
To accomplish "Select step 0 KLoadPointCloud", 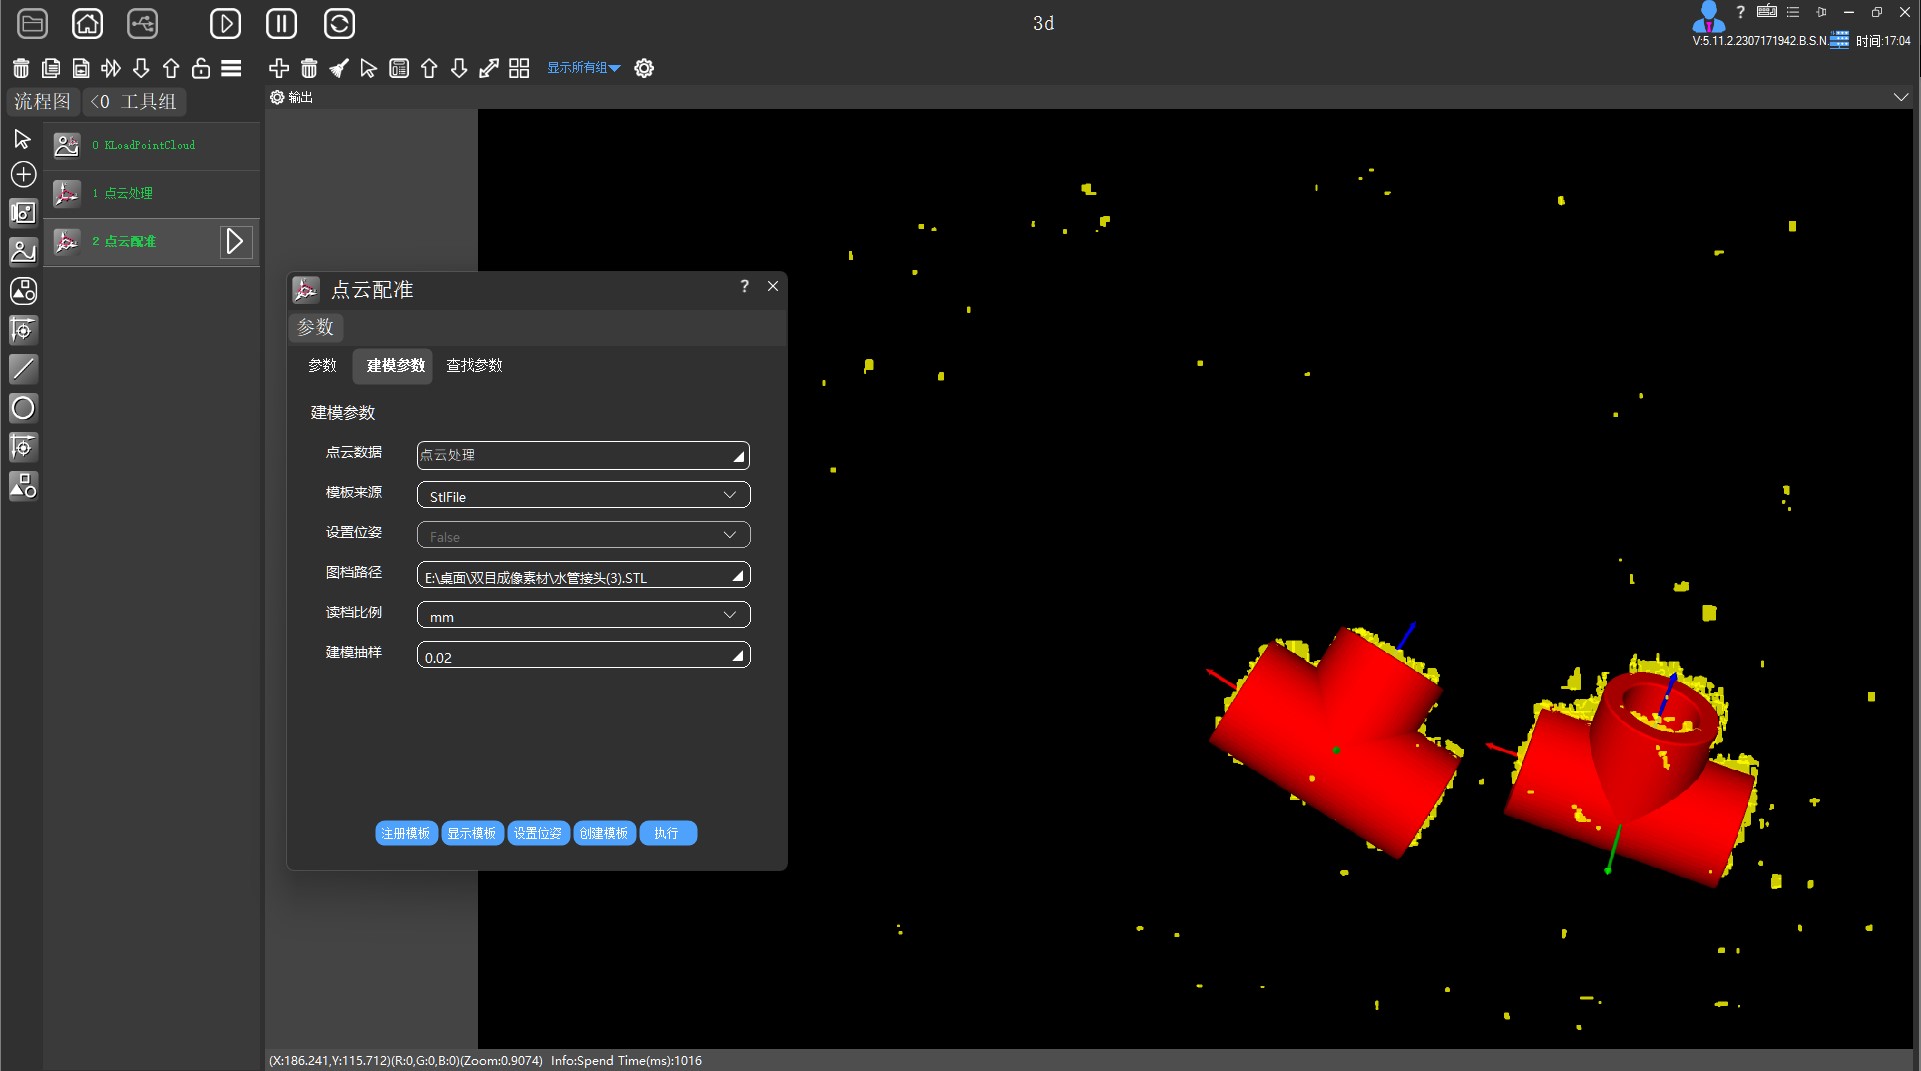I will point(152,145).
